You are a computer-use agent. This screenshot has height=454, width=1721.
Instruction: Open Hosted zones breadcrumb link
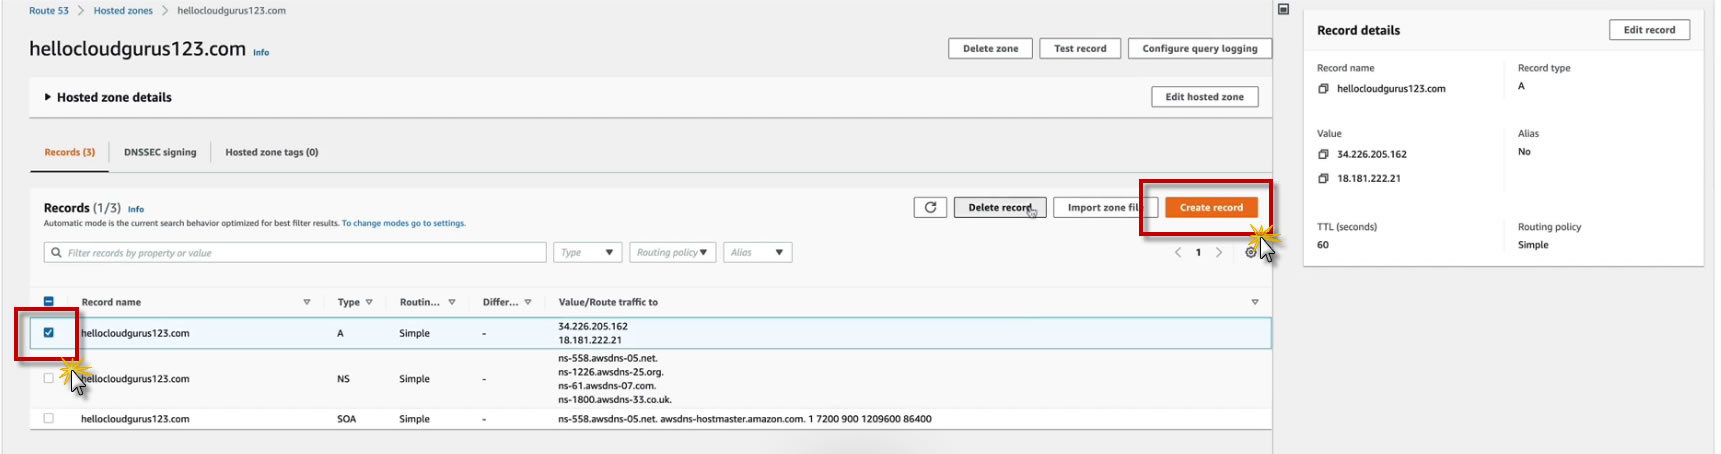coord(123,11)
